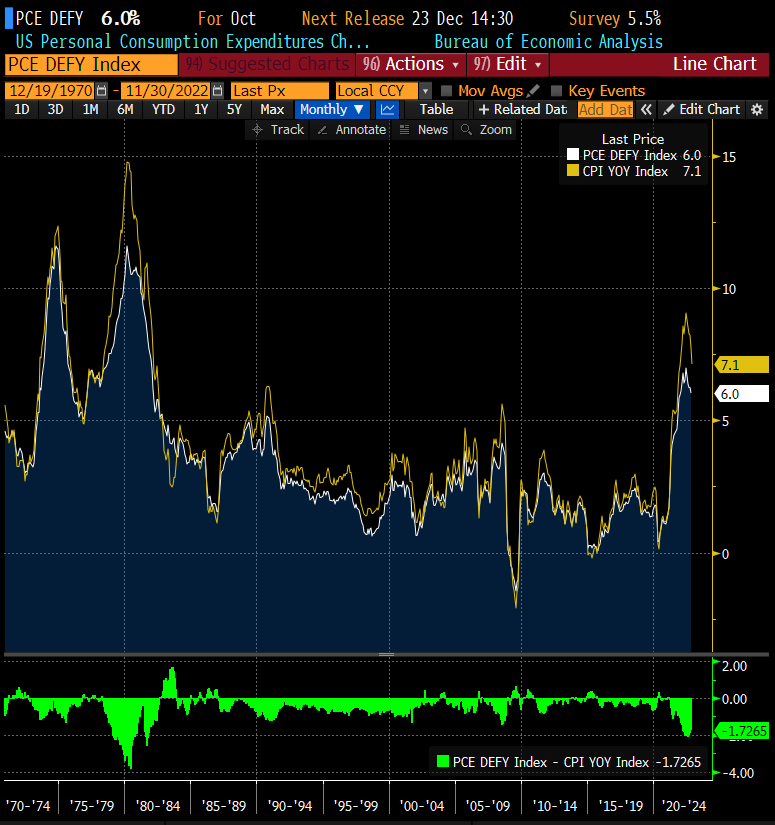This screenshot has height=825, width=775.
Task: Click the Related Data button
Action: 522,110
